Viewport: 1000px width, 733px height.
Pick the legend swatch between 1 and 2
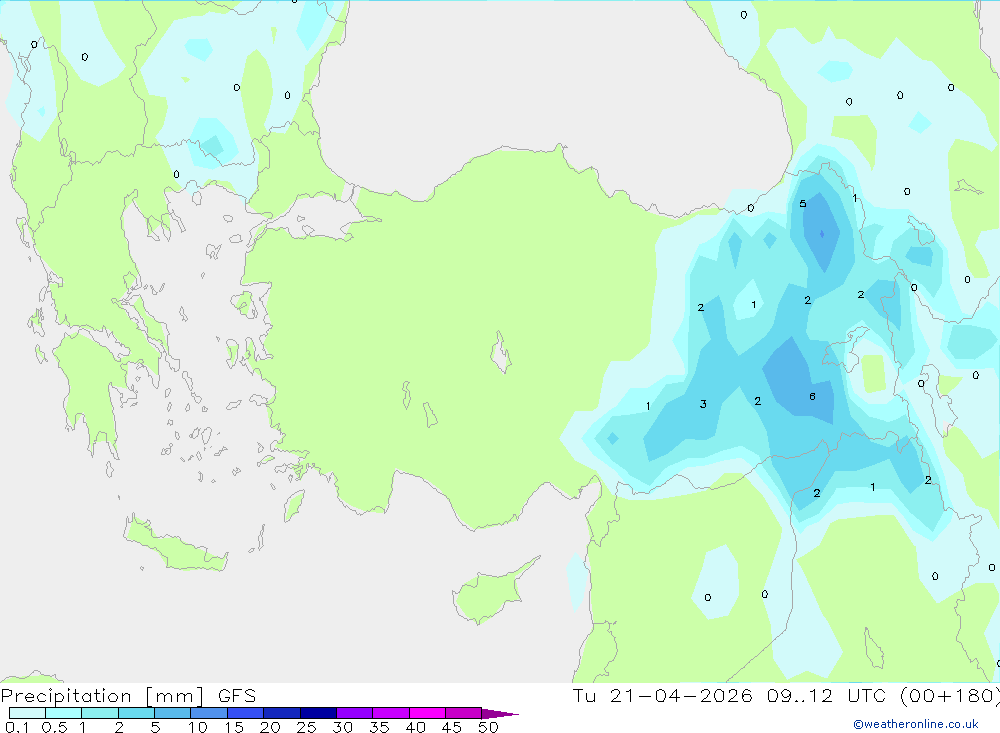(99, 713)
